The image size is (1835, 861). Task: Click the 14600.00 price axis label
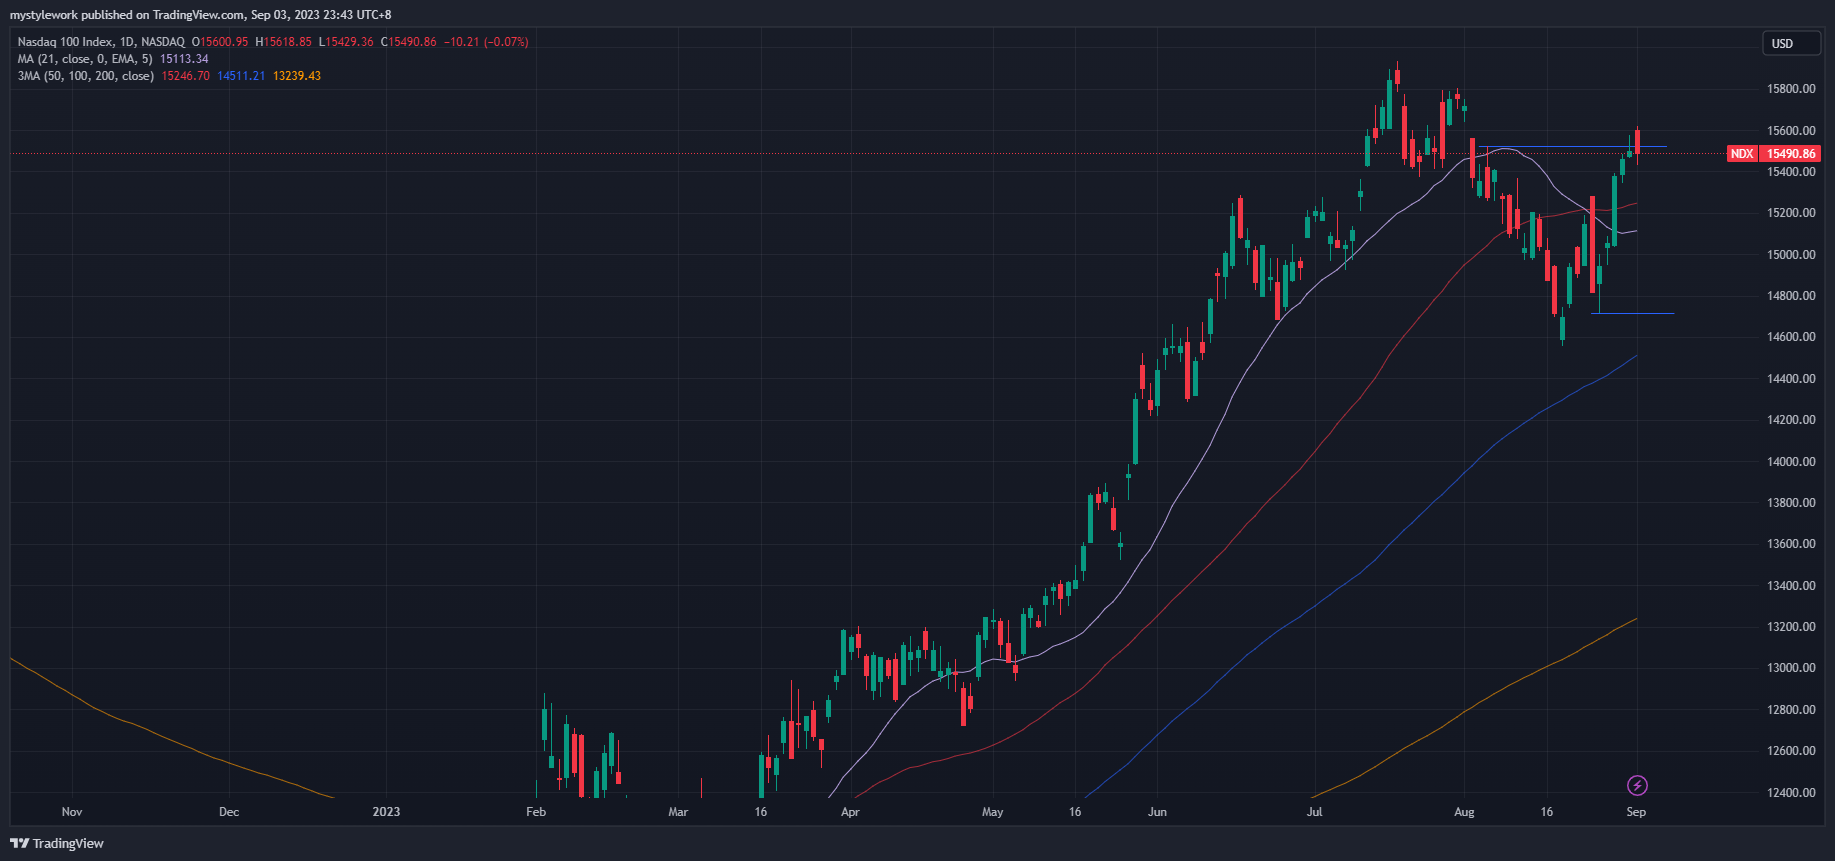(1791, 337)
